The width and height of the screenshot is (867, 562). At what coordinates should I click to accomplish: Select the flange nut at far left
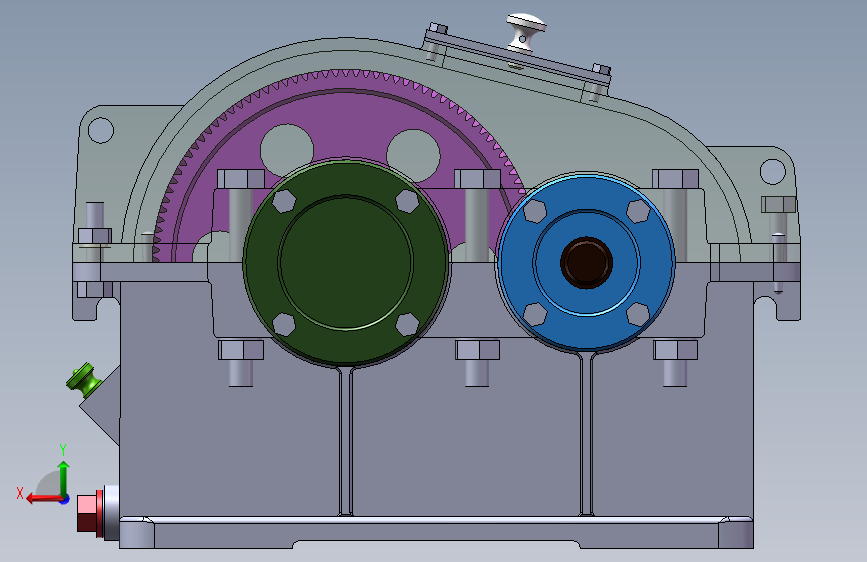pos(95,236)
